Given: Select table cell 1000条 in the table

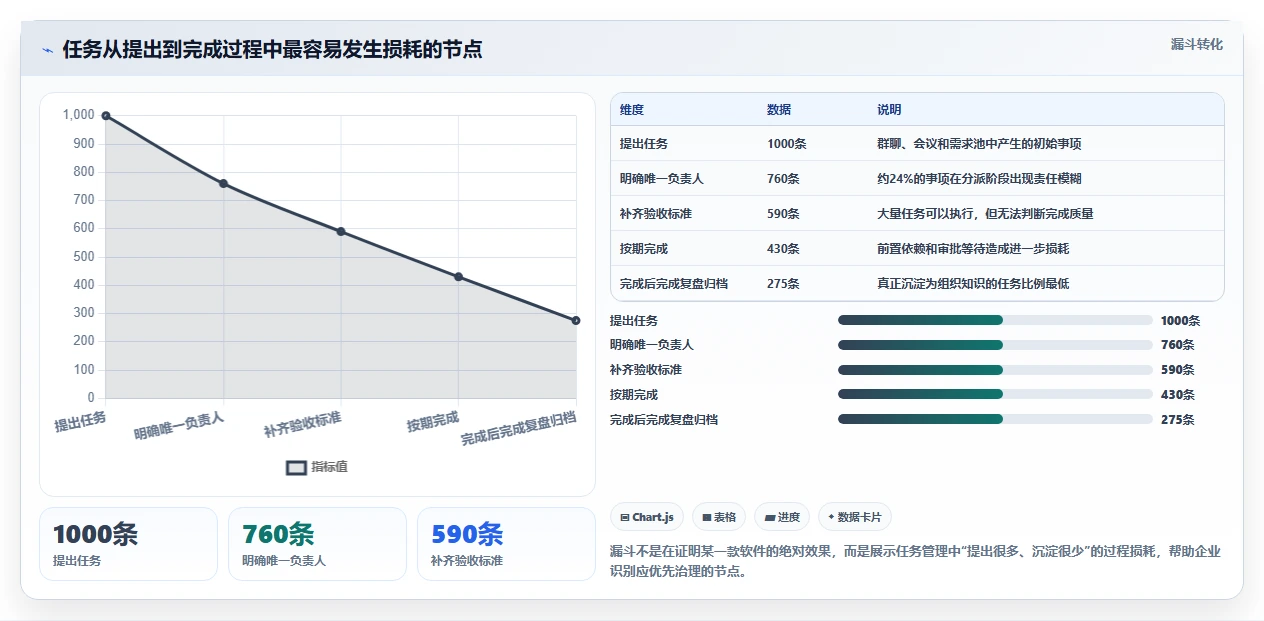Looking at the screenshot, I should tap(786, 144).
